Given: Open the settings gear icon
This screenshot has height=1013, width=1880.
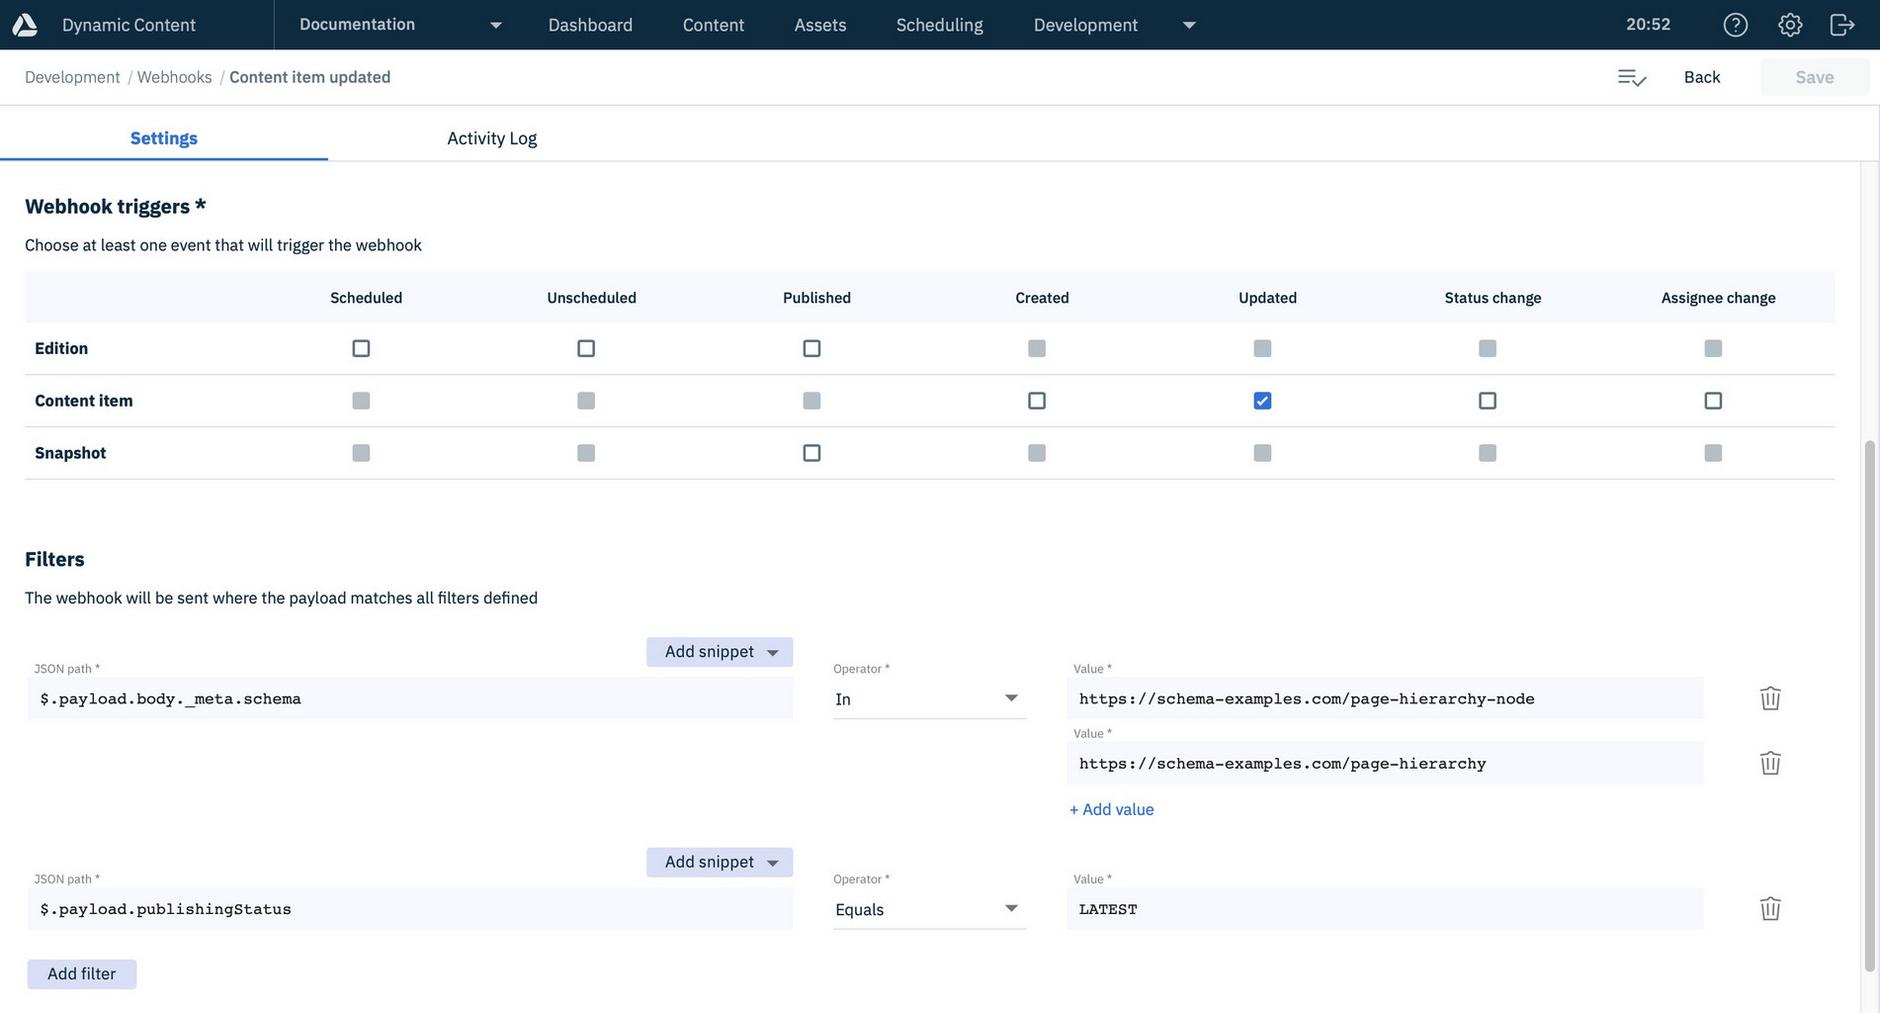Looking at the screenshot, I should 1790,25.
